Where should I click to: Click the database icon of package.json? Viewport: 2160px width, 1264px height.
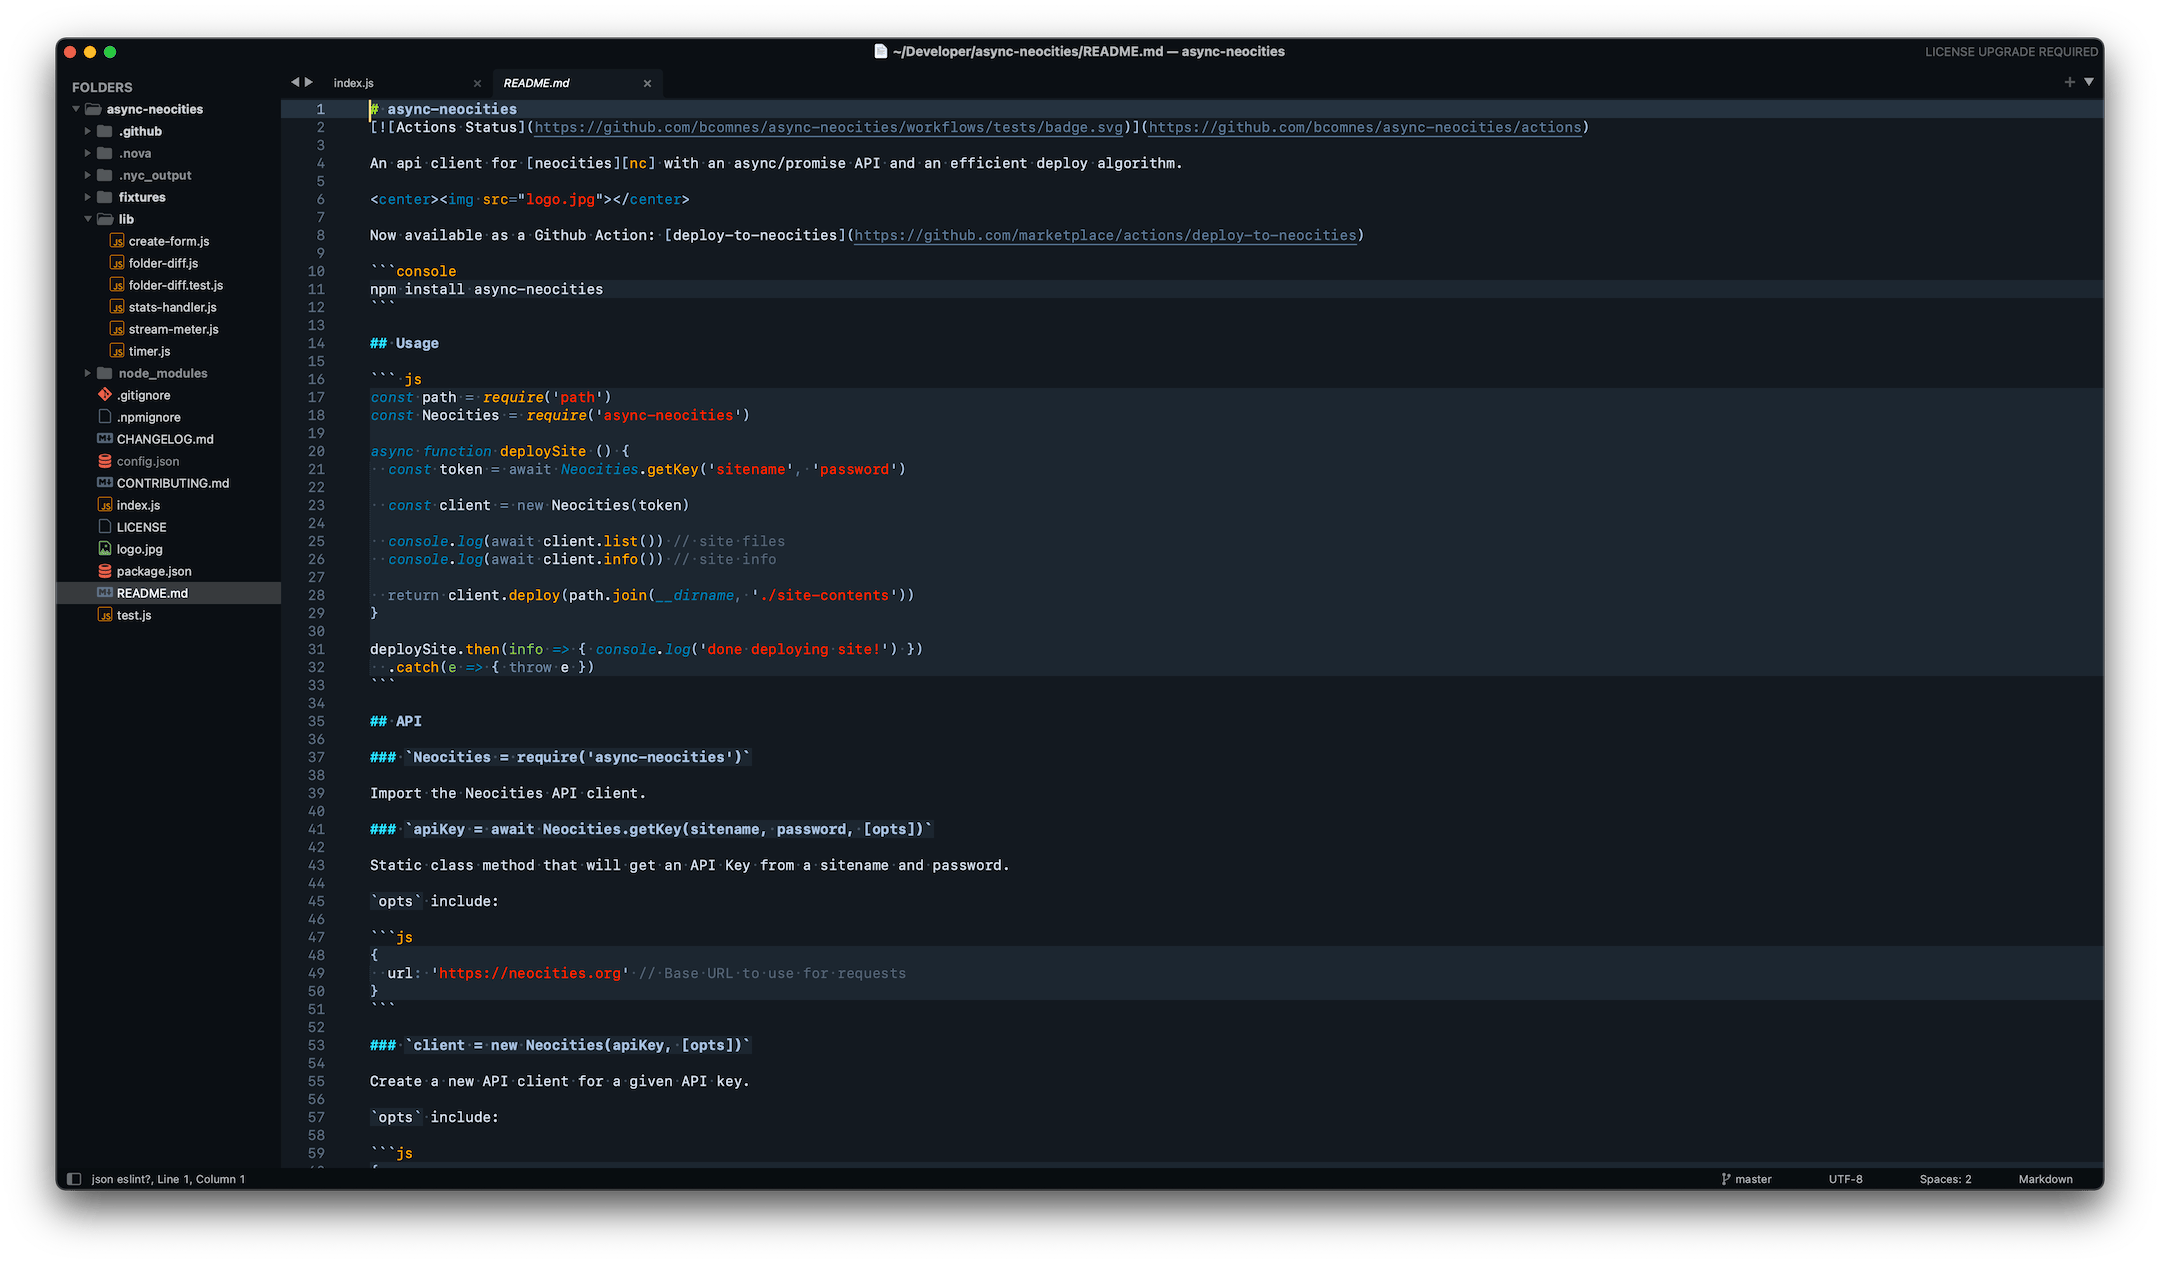(105, 571)
